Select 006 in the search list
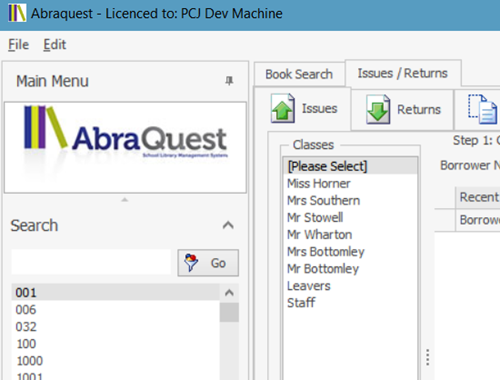 coord(116,310)
